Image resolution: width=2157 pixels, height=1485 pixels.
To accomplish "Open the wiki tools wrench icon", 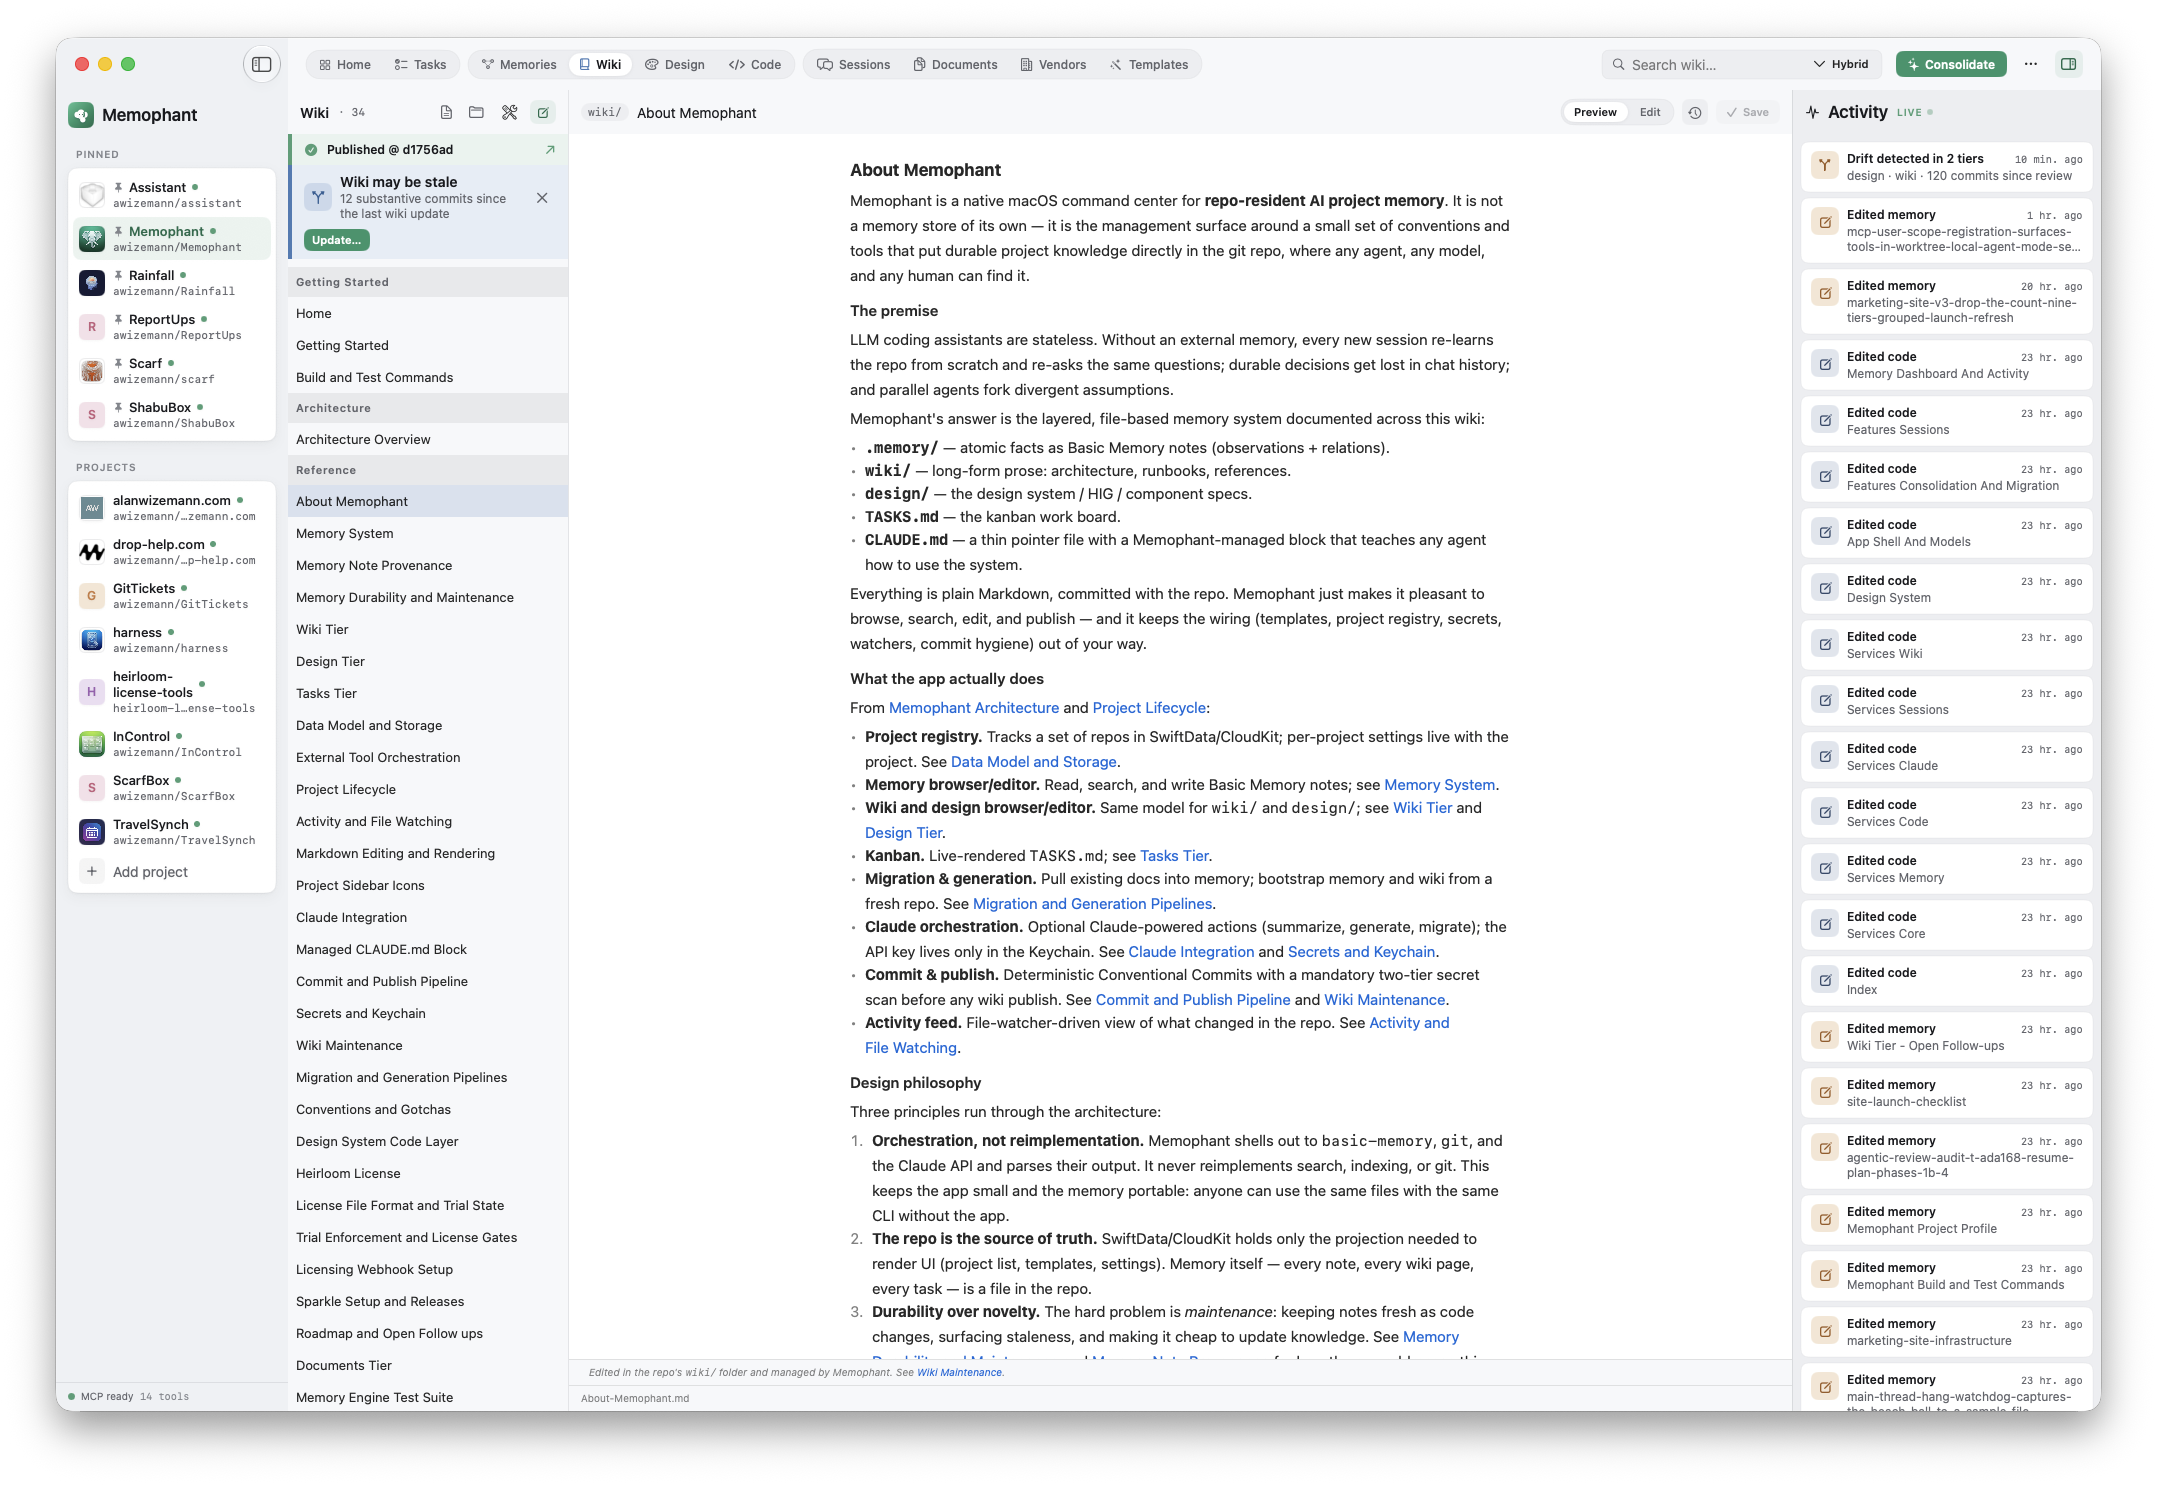I will (509, 112).
